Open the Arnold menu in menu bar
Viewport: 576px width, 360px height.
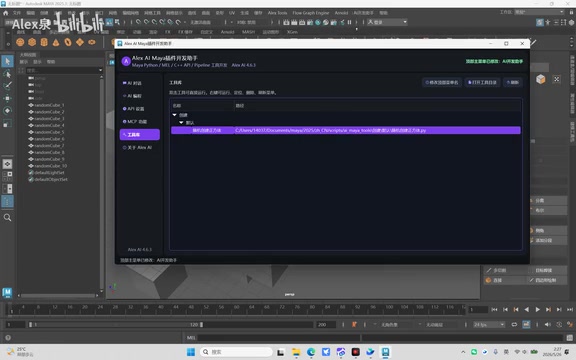click(x=341, y=13)
